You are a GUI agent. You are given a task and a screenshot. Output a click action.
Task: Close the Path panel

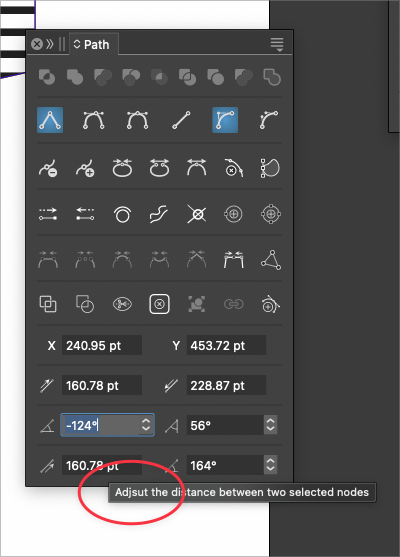tap(37, 44)
